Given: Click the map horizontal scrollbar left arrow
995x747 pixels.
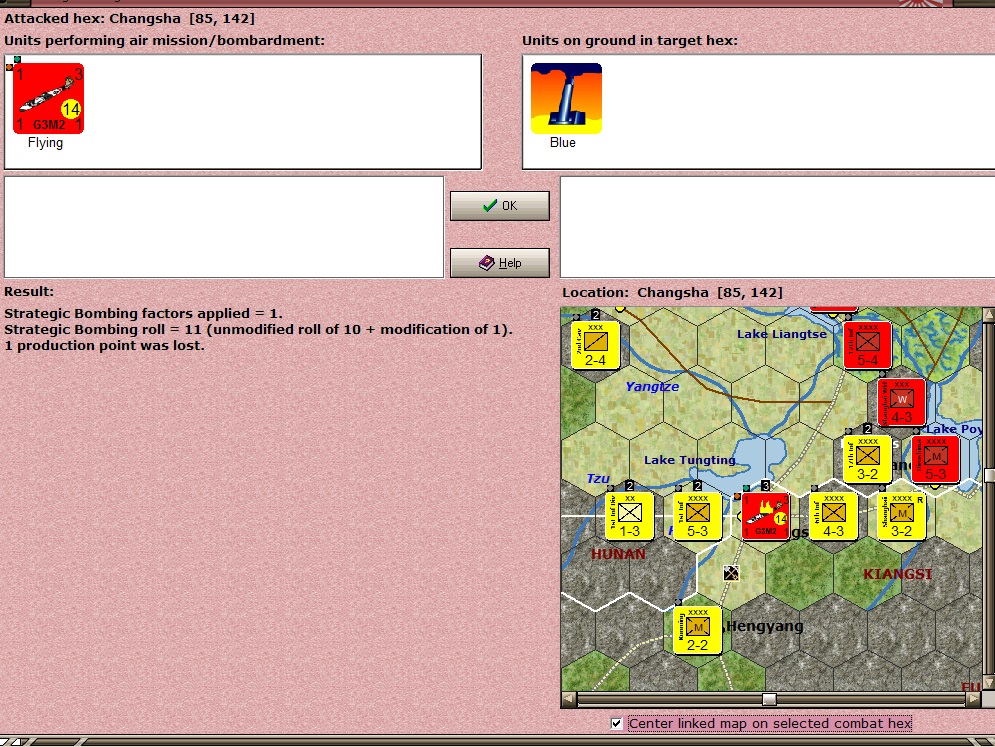Looking at the screenshot, I should (569, 699).
